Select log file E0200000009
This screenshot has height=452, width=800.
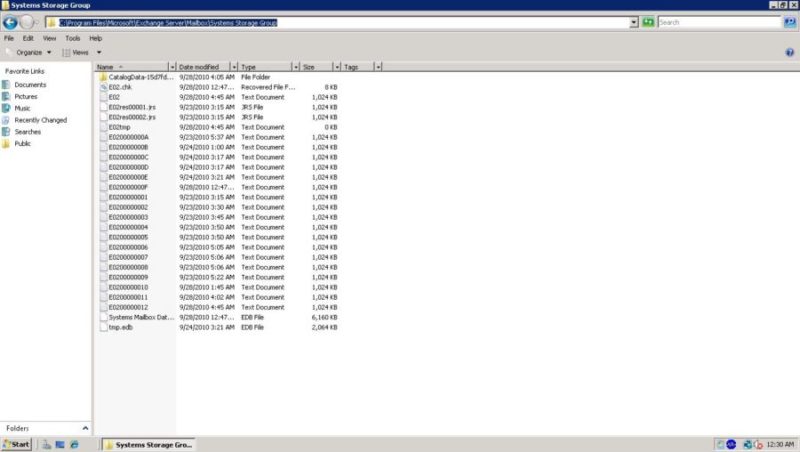pos(128,277)
